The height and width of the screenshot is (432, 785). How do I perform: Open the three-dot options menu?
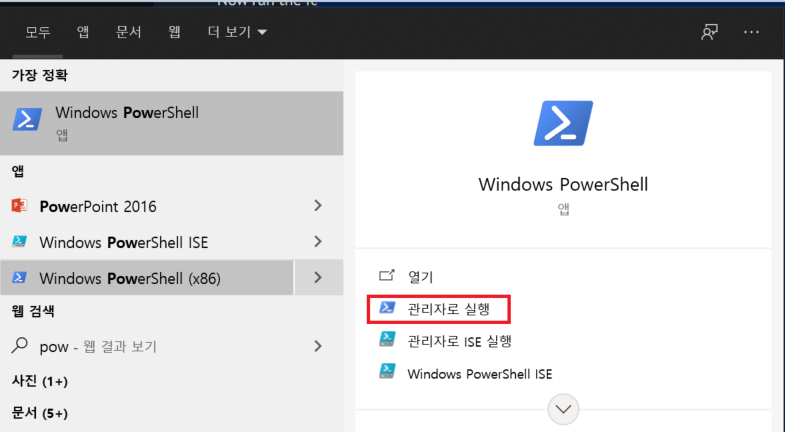(x=751, y=32)
